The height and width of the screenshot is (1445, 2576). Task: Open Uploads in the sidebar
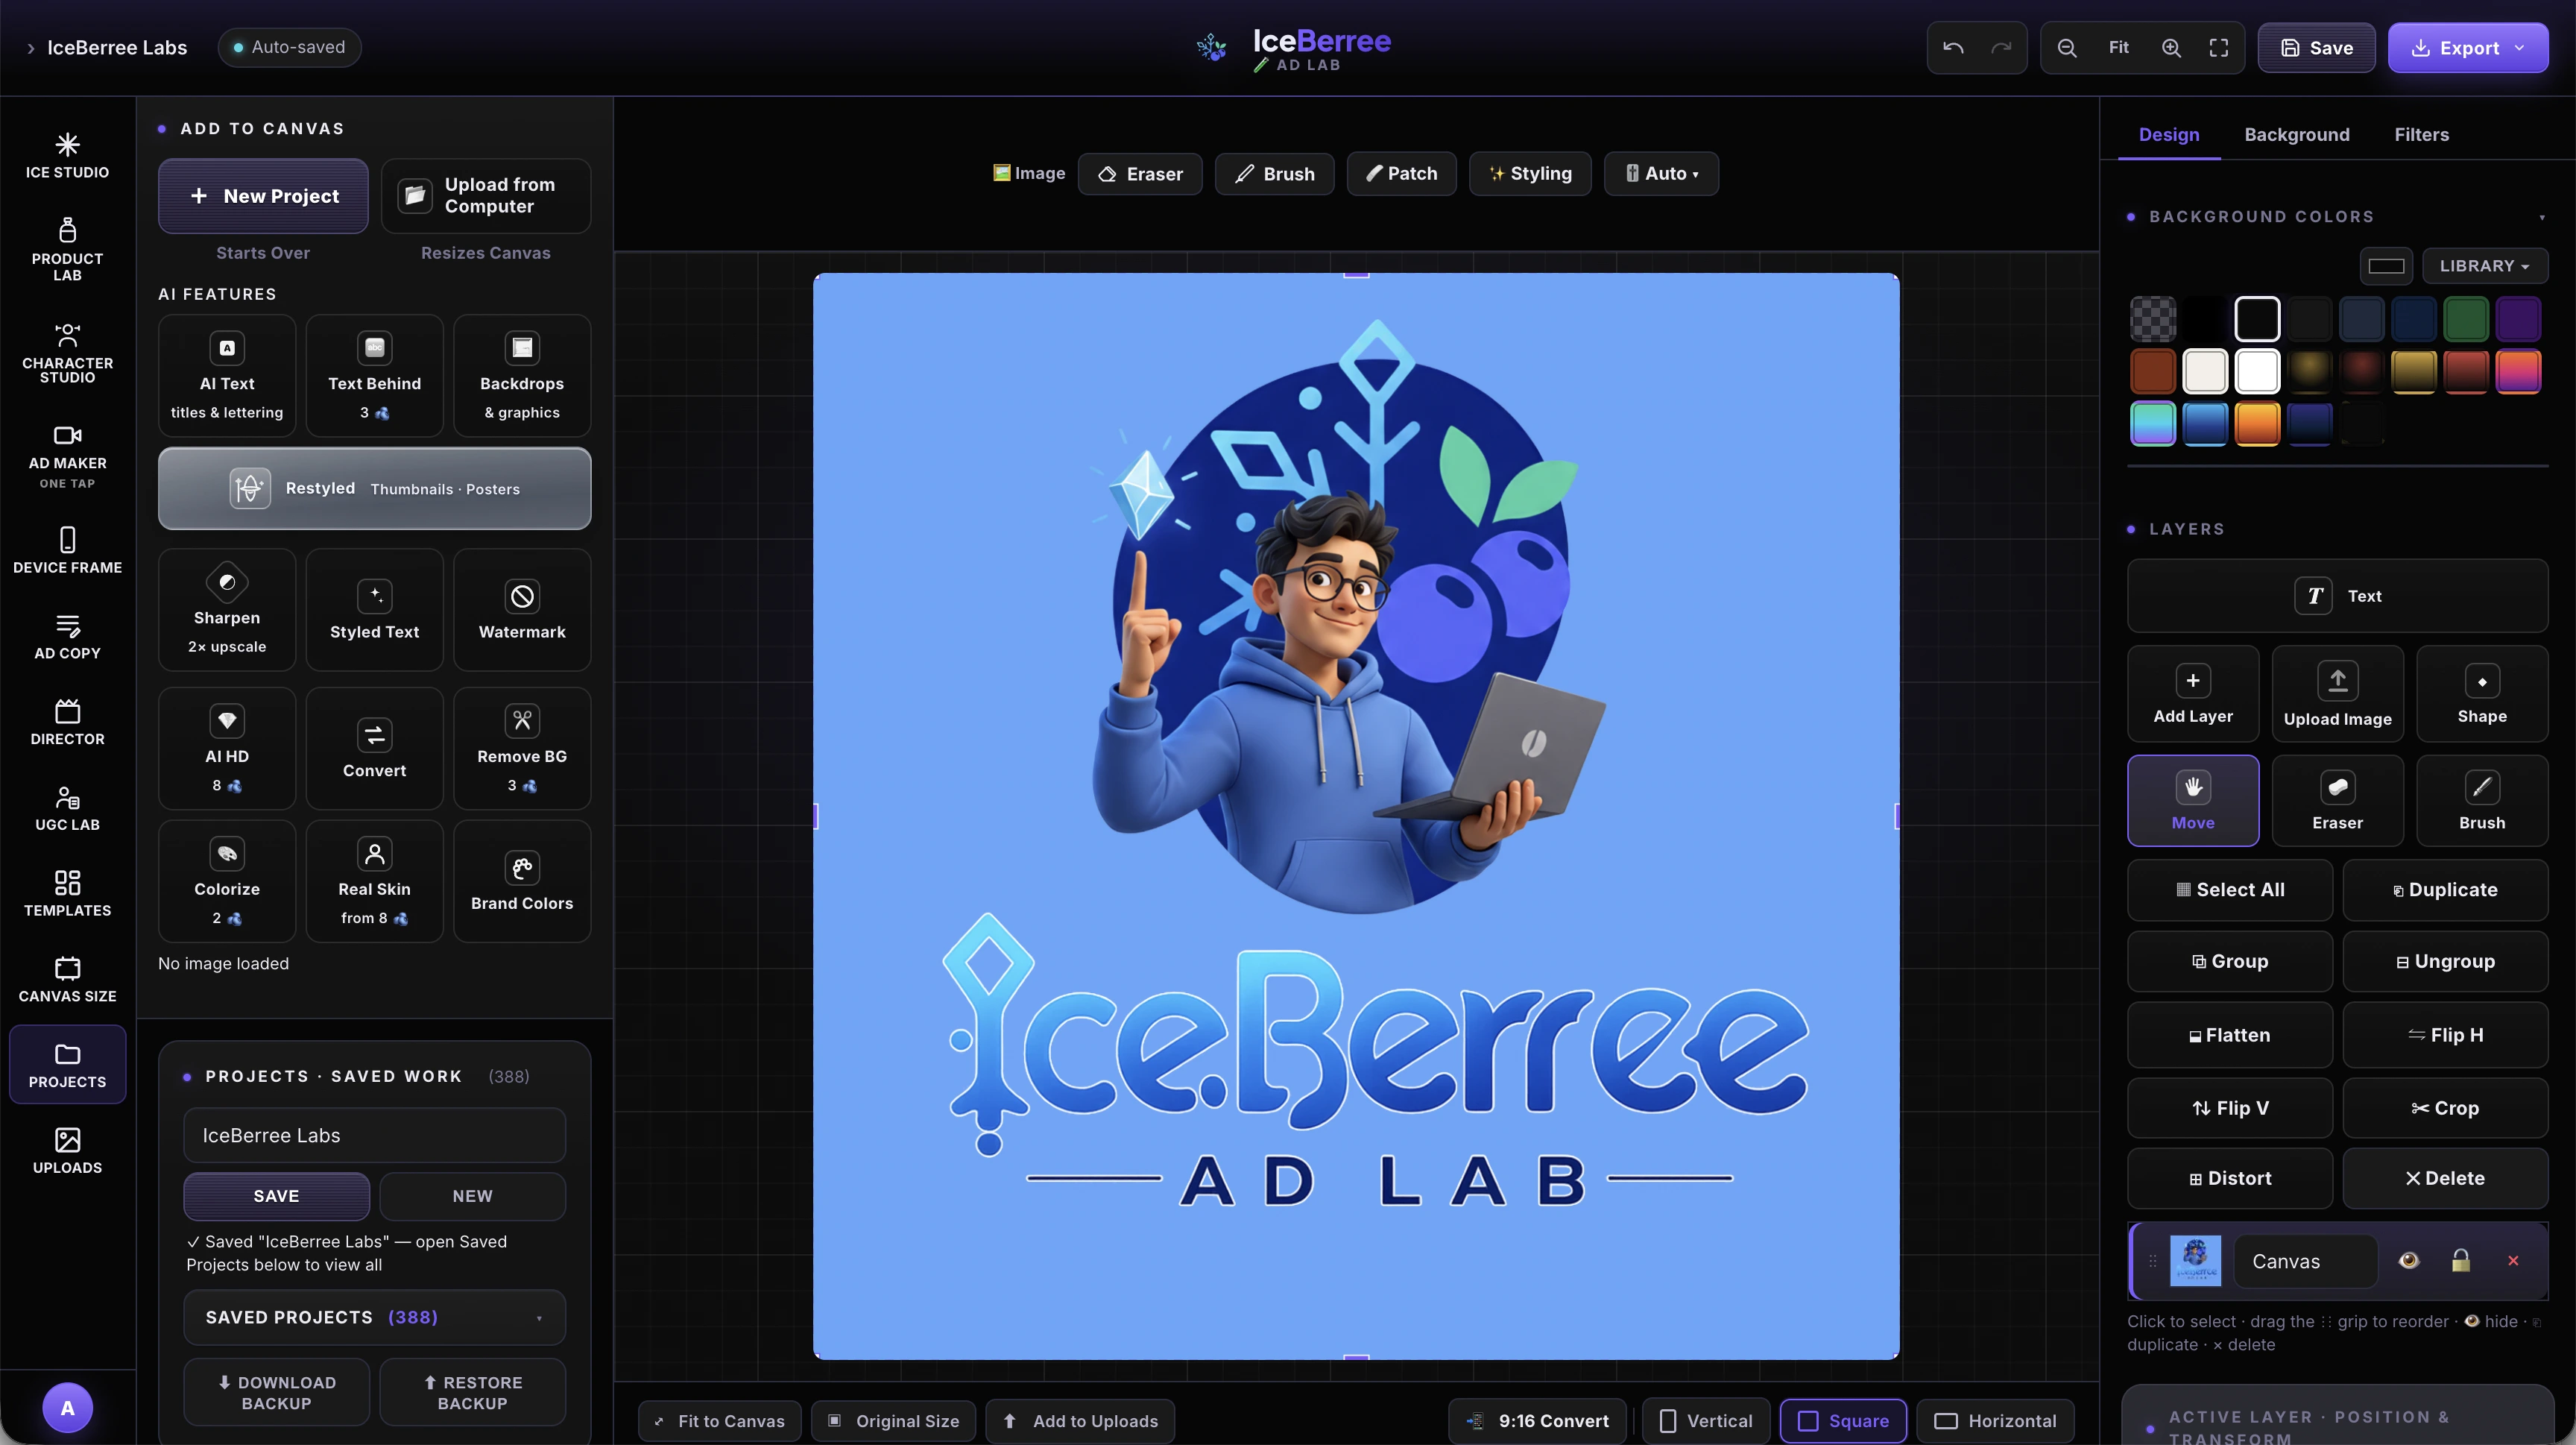pyautogui.click(x=67, y=1150)
